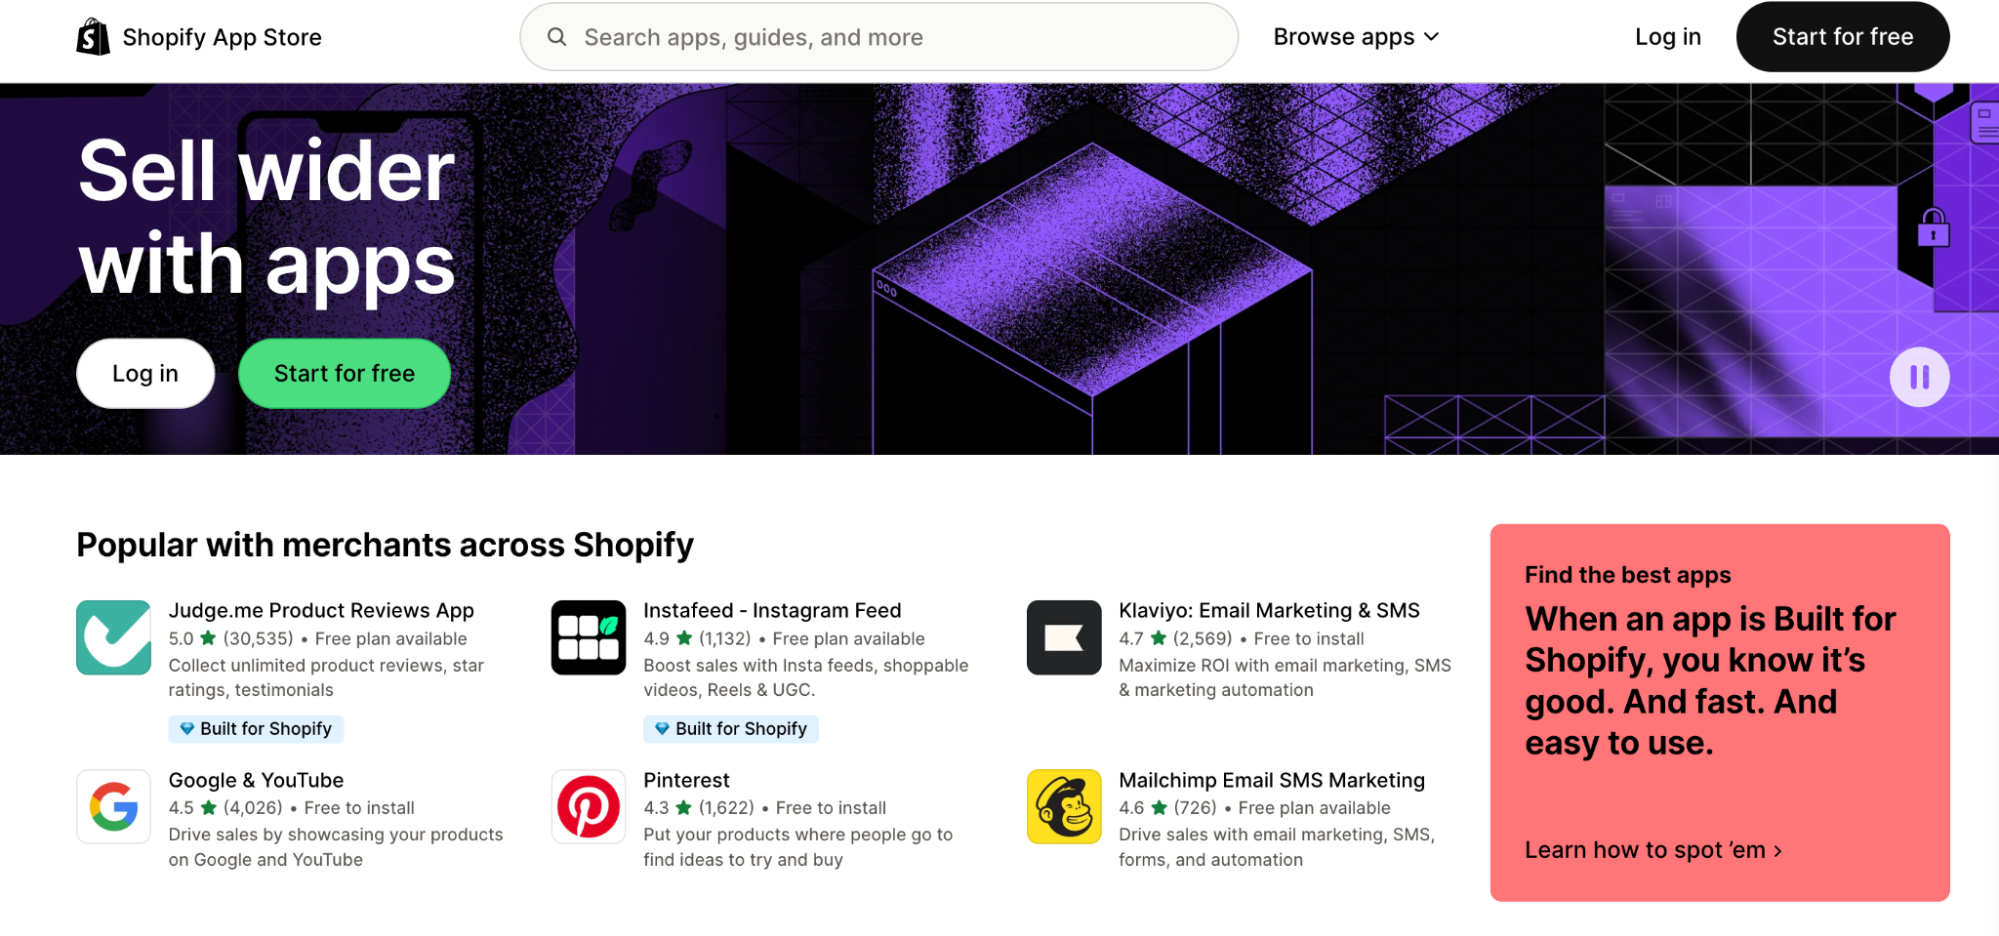Open the Klaviyo app icon
Image resolution: width=1999 pixels, height=936 pixels.
point(1064,638)
